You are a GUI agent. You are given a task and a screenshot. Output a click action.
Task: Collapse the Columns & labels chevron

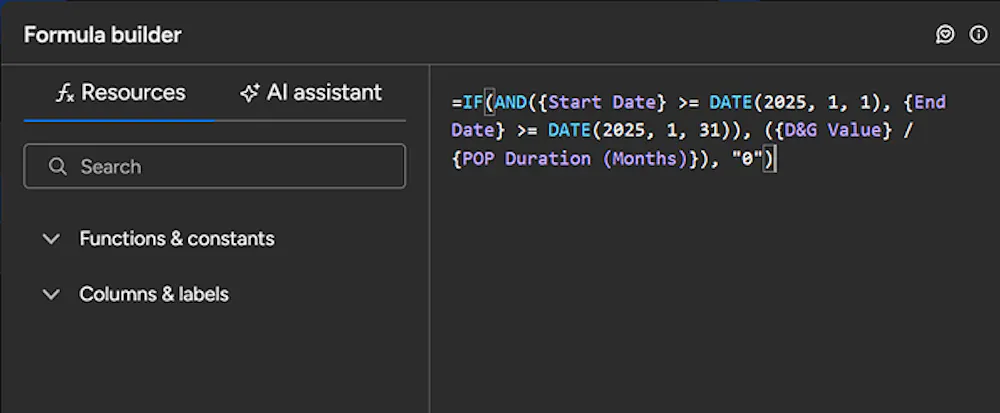point(50,294)
